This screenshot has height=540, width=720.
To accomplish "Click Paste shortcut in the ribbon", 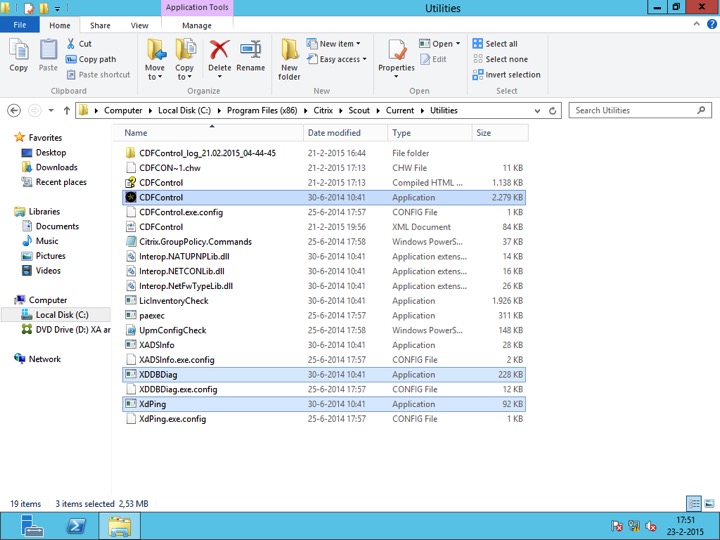I will click(98, 74).
